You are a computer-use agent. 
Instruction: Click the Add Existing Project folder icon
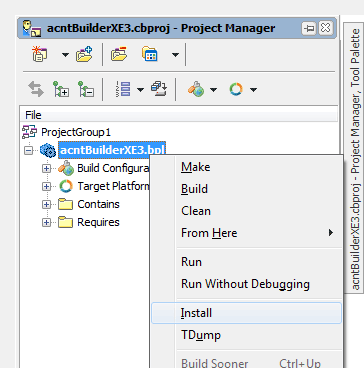tap(84, 54)
